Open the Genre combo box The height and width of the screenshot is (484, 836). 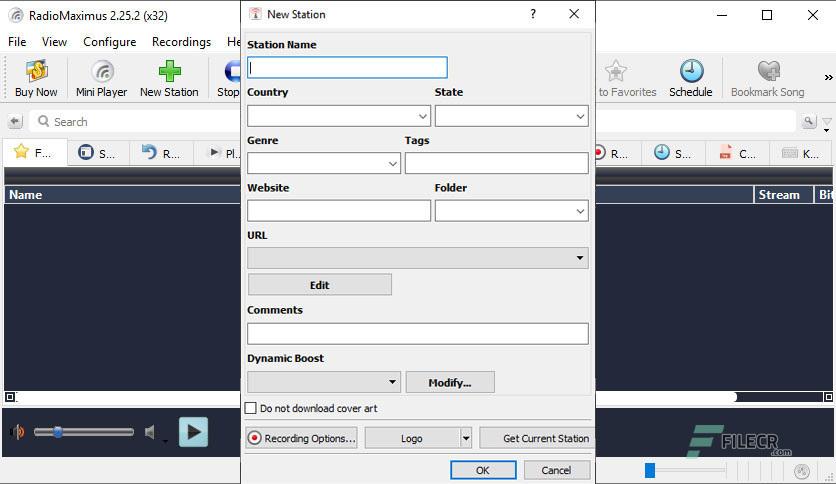[324, 163]
